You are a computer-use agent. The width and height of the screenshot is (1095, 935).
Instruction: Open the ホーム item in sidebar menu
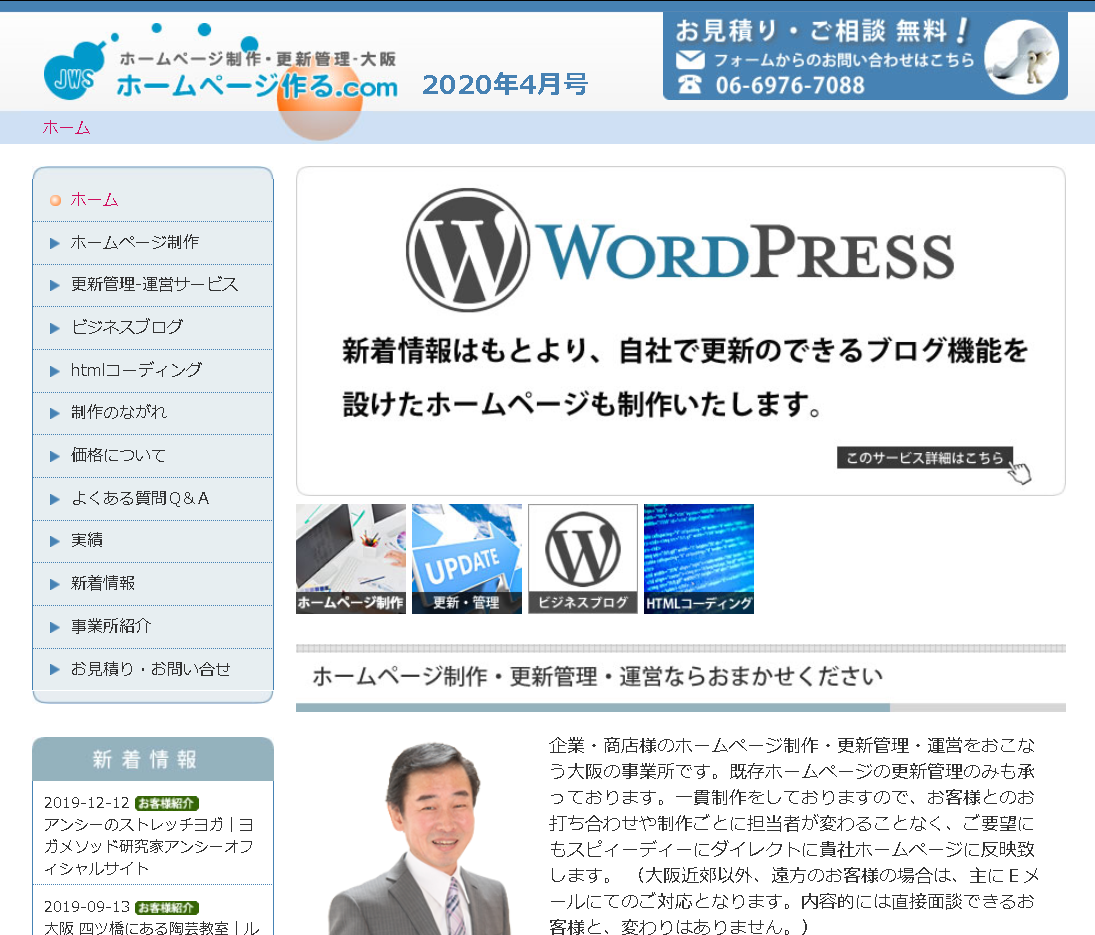click(x=153, y=200)
